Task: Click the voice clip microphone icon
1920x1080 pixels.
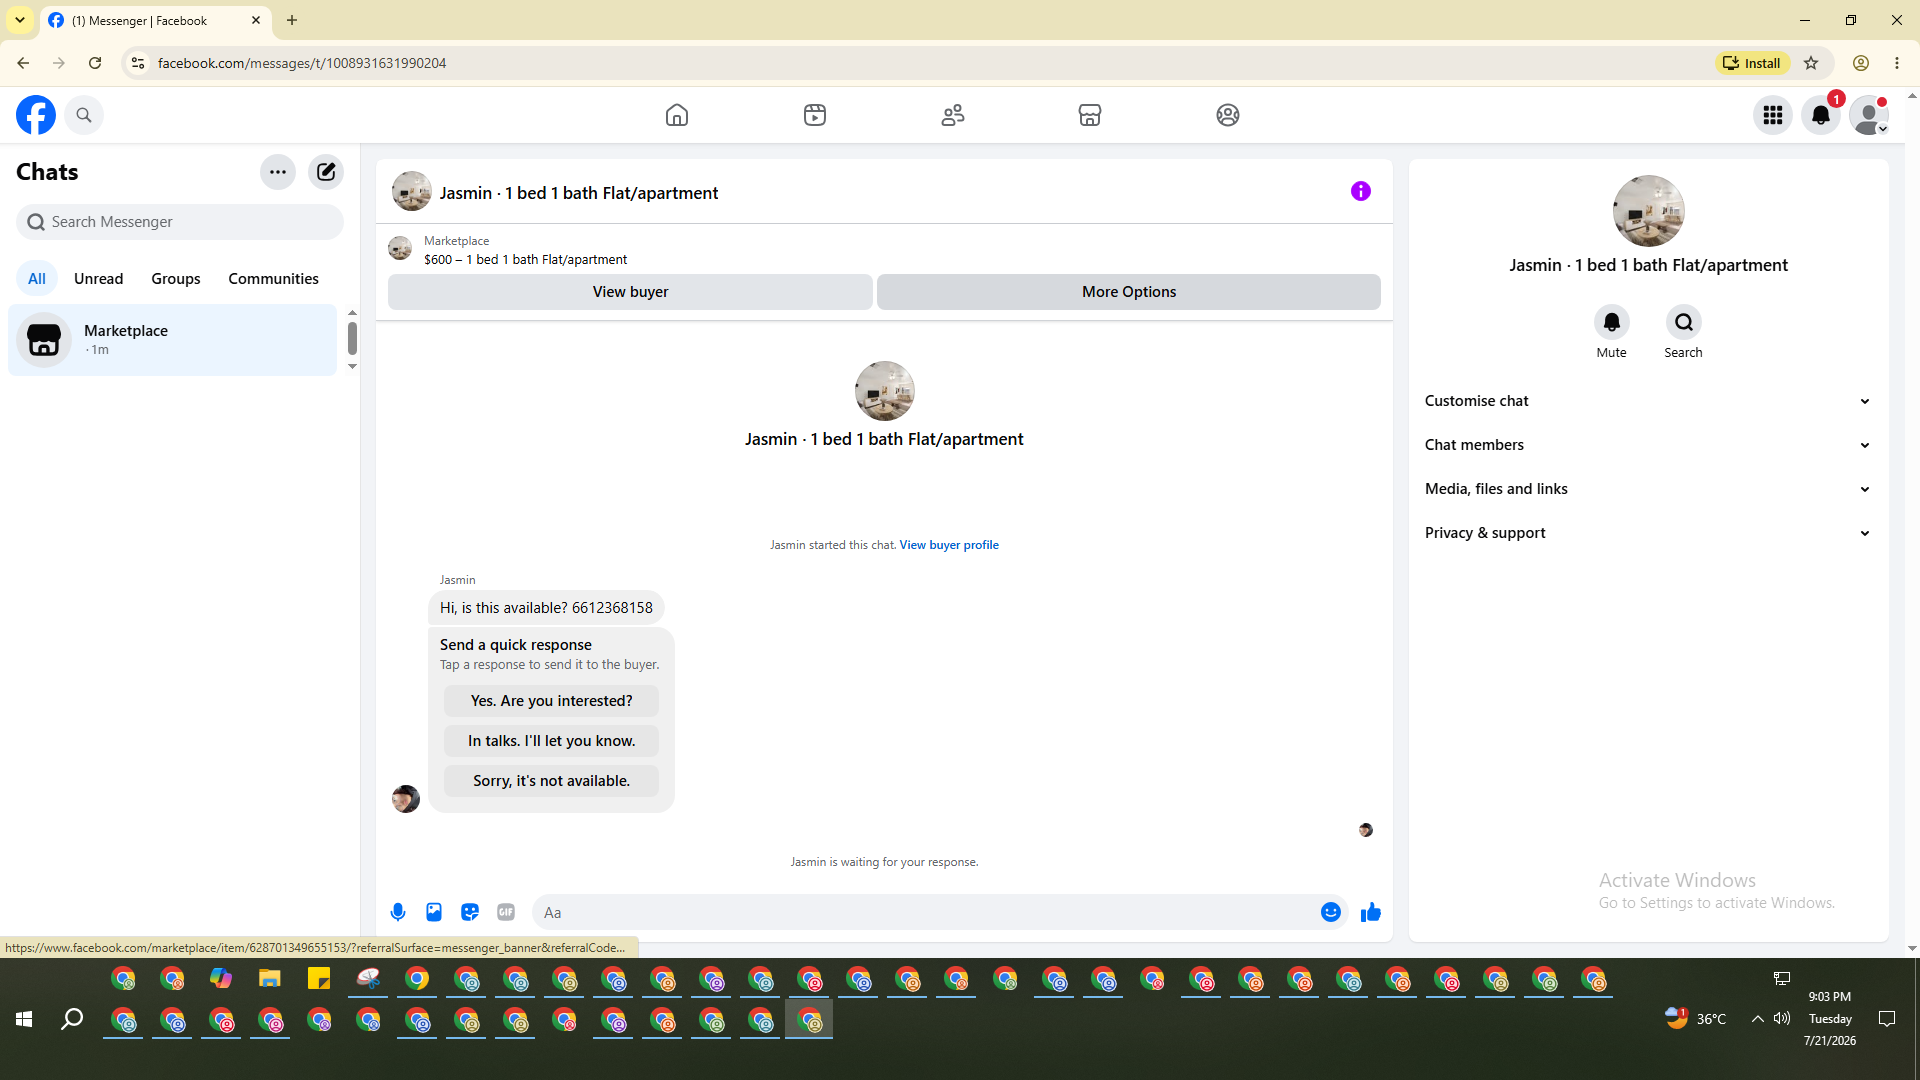Action: (398, 912)
